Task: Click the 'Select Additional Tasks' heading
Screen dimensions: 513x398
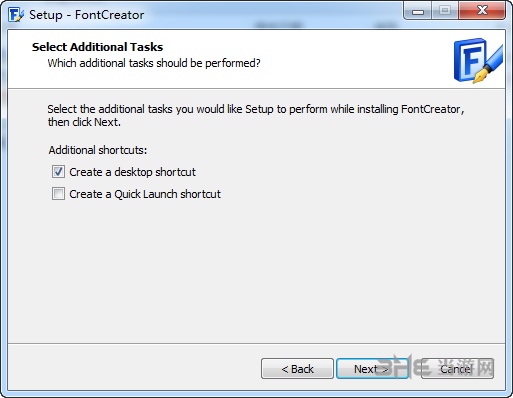Action: click(x=97, y=47)
